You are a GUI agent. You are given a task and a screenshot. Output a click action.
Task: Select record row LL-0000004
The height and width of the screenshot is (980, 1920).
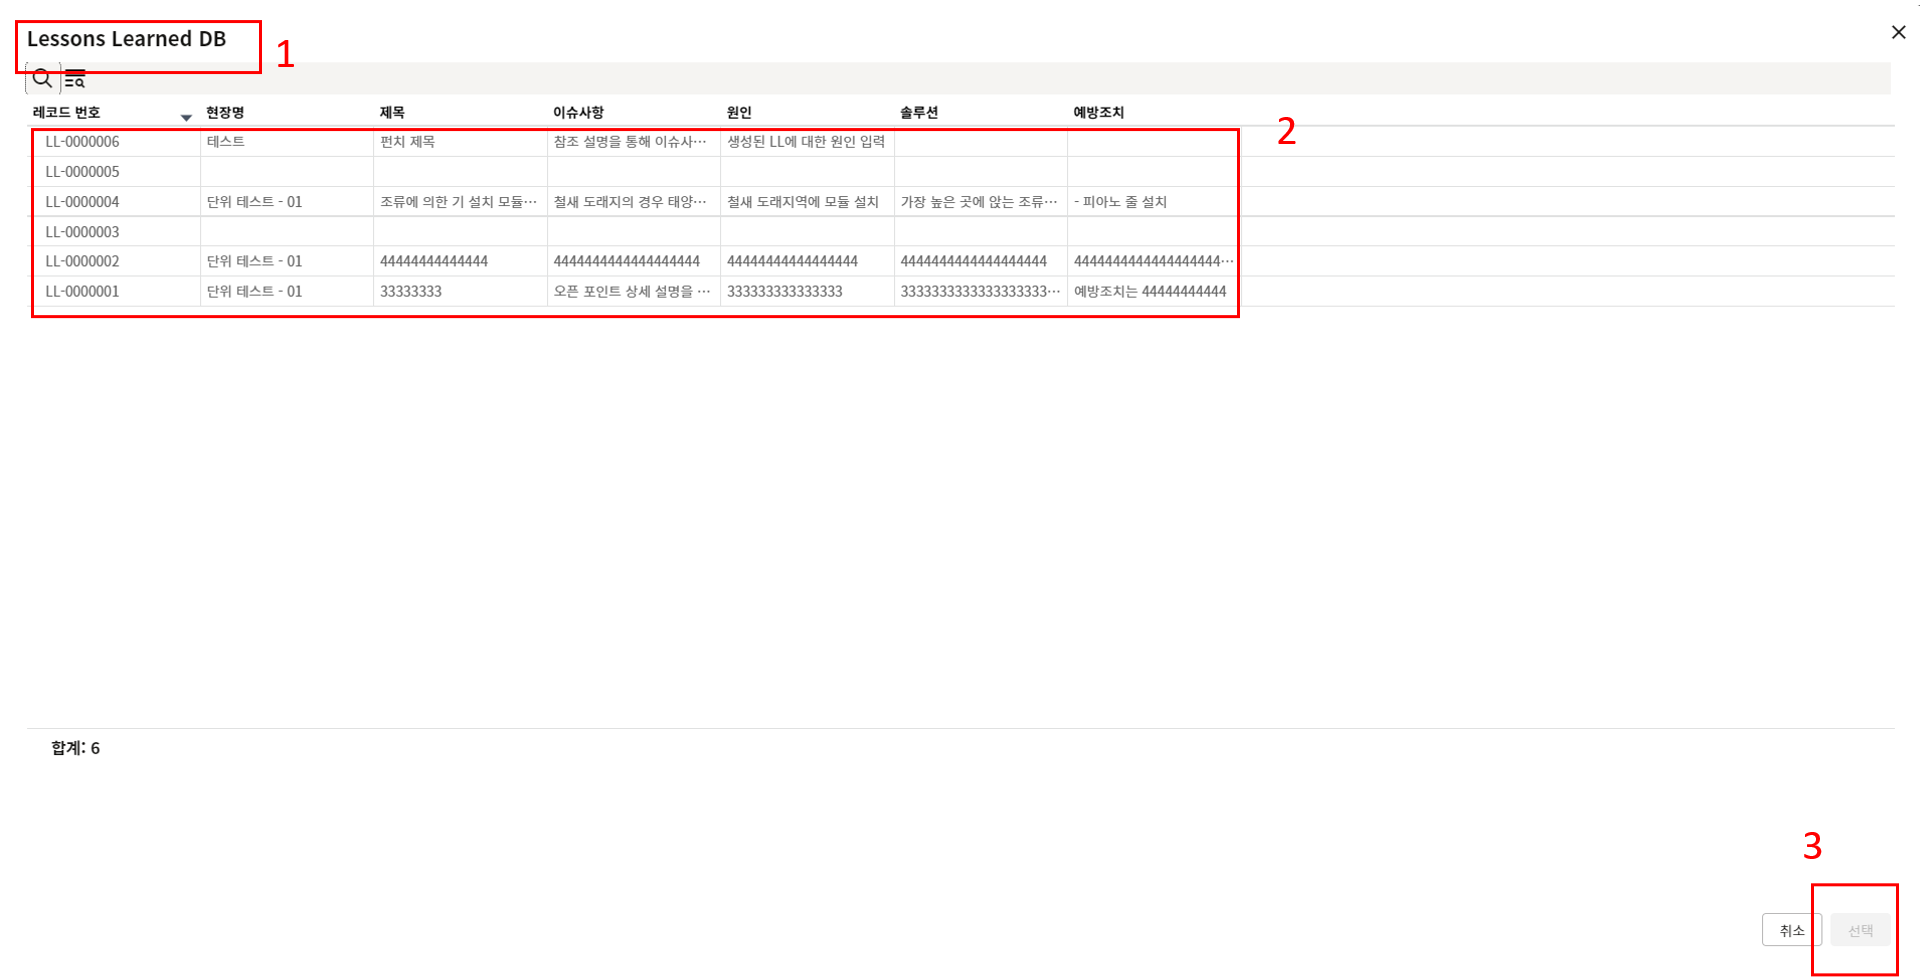(82, 202)
